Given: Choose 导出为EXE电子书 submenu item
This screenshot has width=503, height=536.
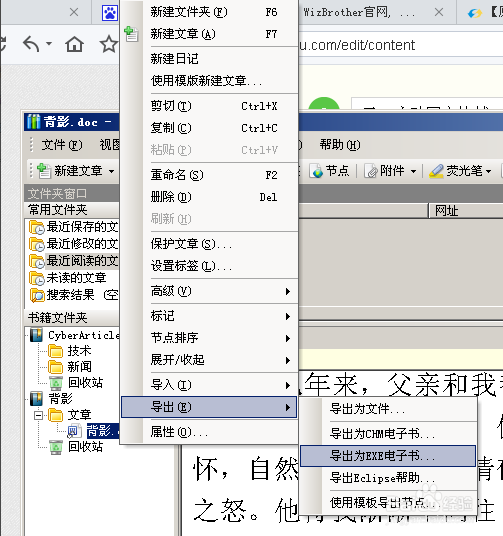Looking at the screenshot, I should click(388, 456).
